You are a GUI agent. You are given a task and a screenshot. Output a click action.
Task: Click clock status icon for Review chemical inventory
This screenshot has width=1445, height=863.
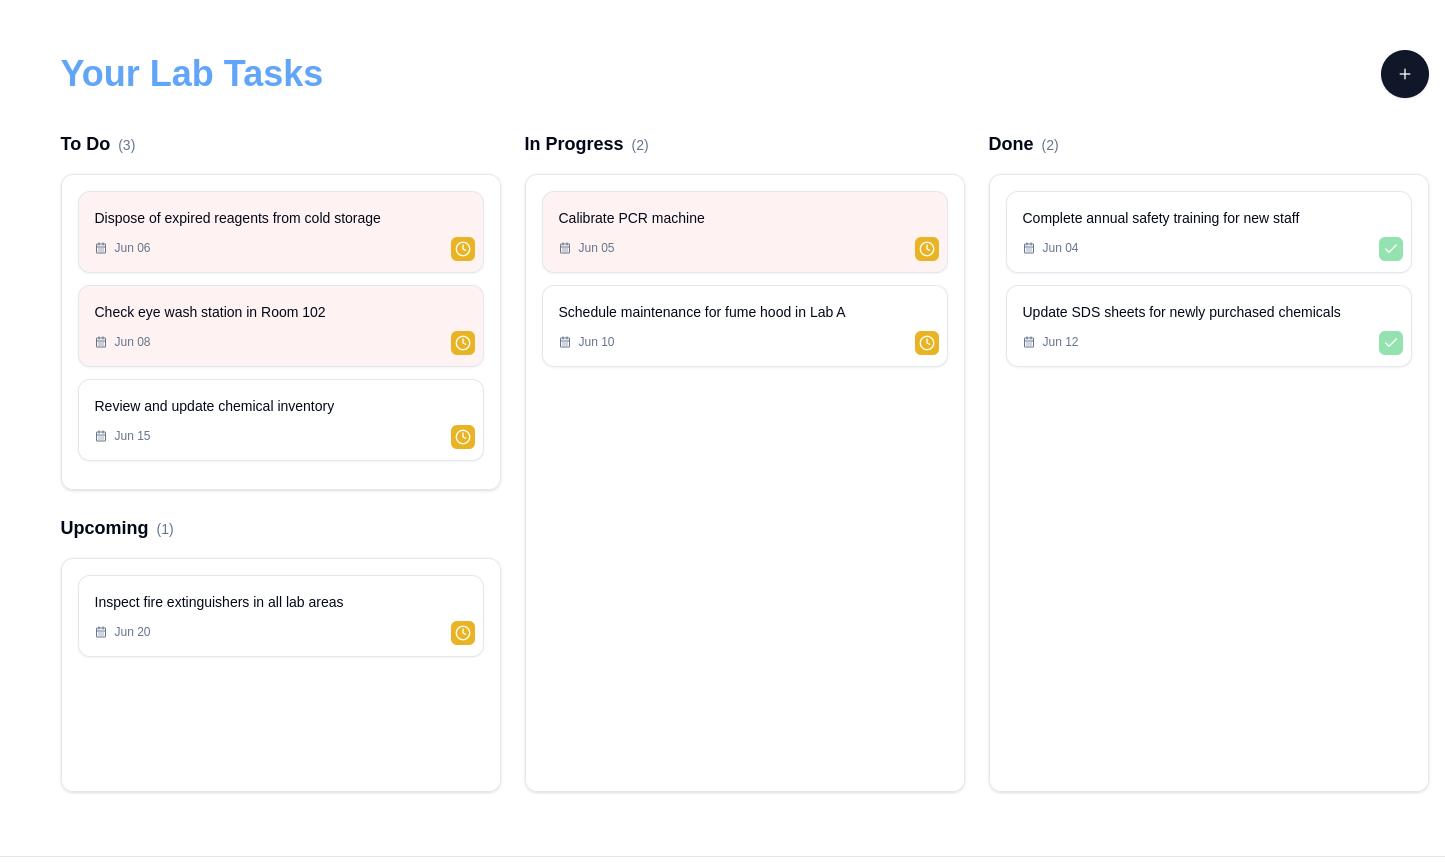tap(462, 437)
